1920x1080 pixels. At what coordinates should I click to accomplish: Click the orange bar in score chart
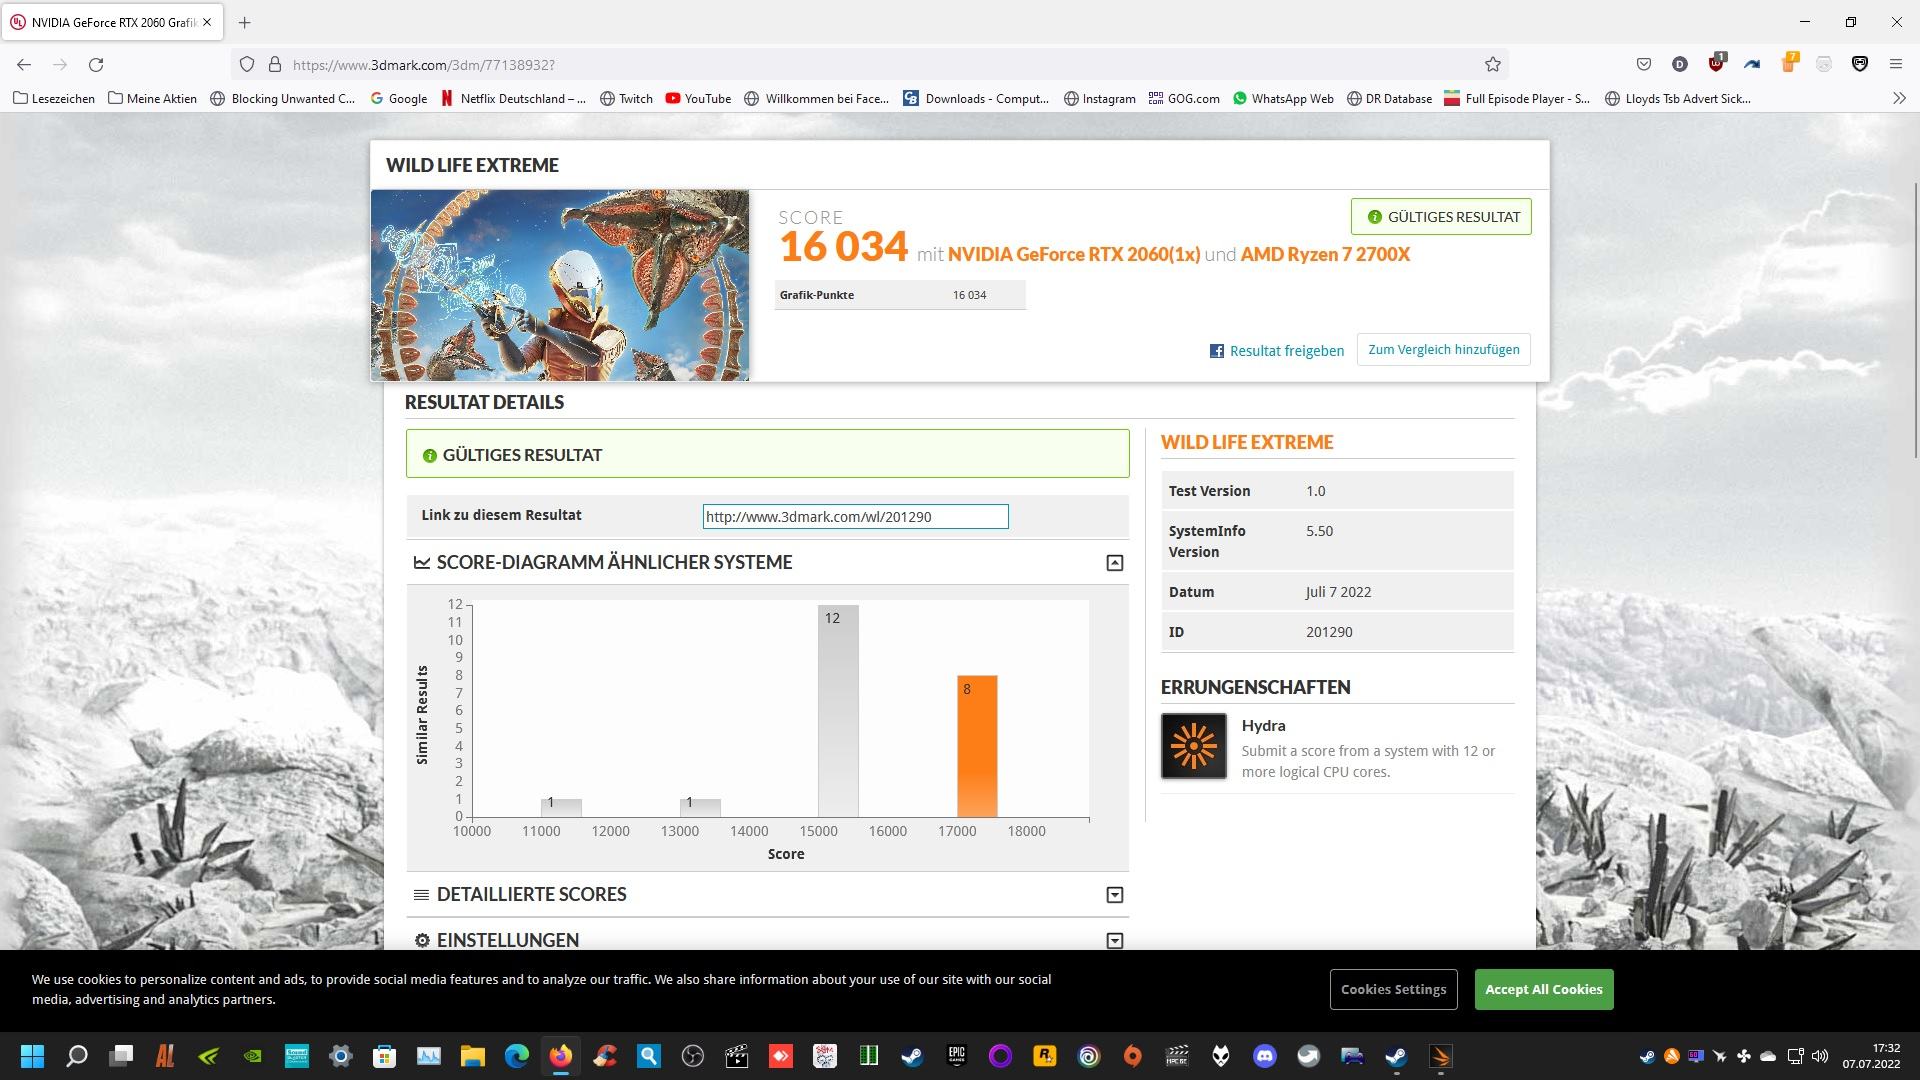pos(977,746)
